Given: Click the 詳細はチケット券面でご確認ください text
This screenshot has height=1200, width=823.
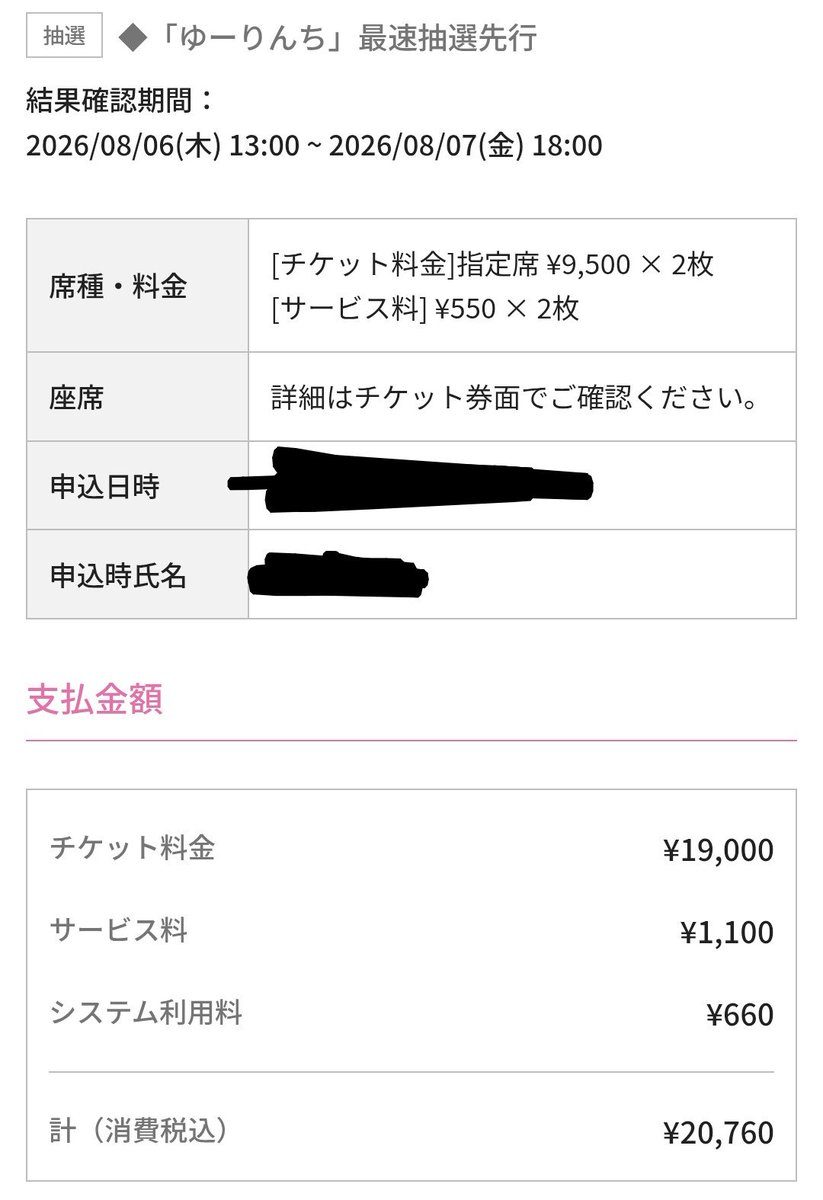Looking at the screenshot, I should point(512,397).
